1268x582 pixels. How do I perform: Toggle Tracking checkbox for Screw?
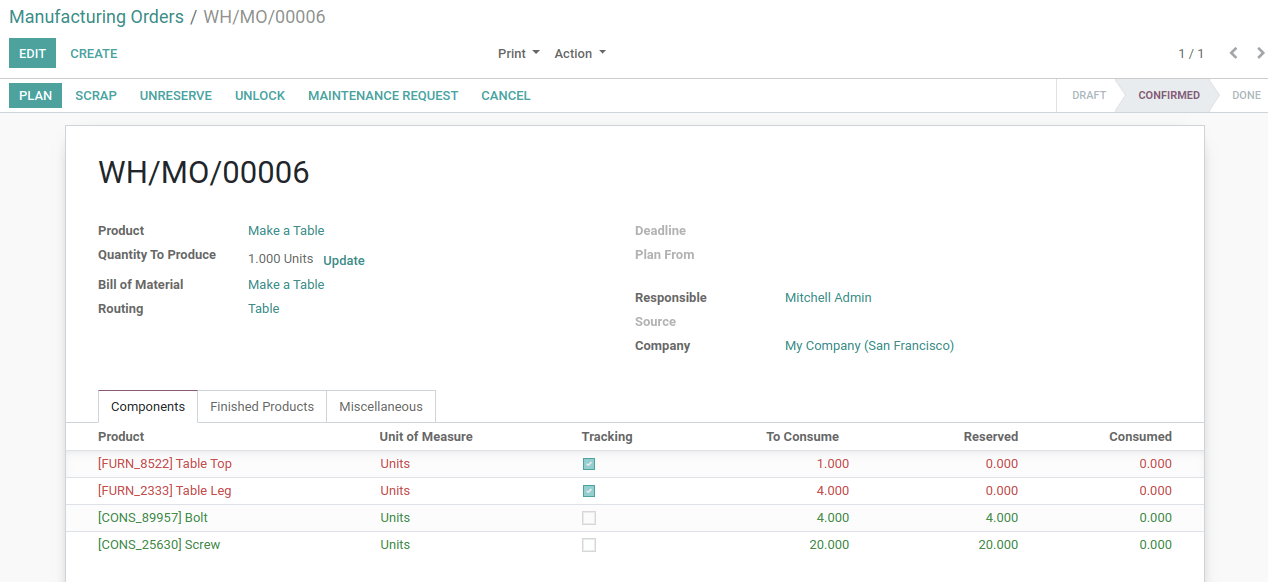589,545
